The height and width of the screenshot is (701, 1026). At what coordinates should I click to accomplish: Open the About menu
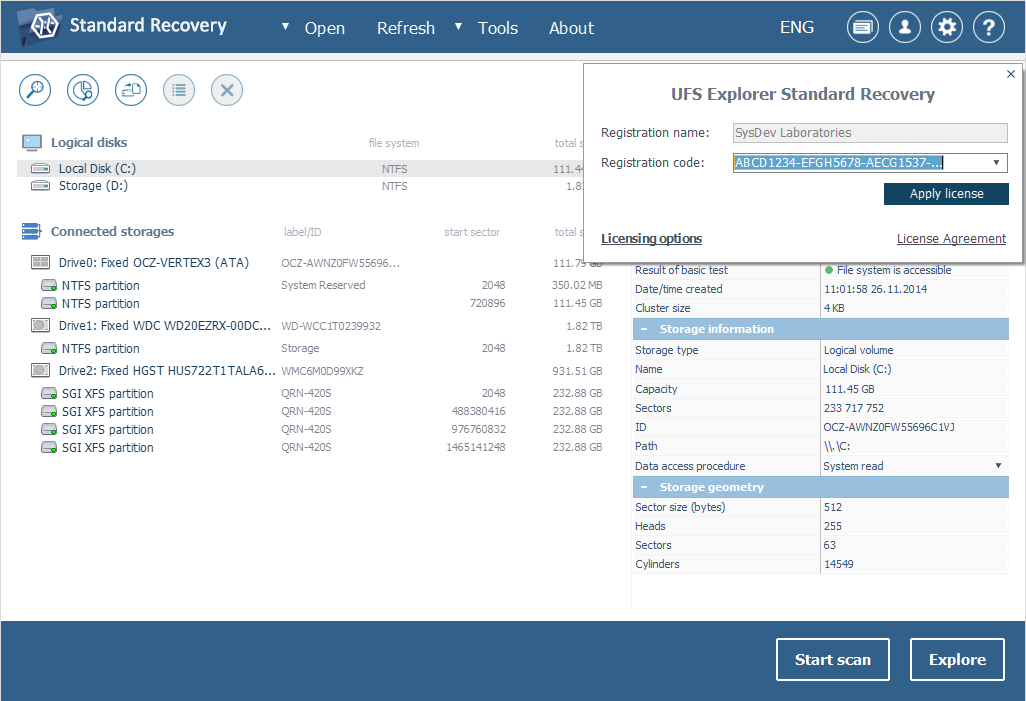click(571, 28)
